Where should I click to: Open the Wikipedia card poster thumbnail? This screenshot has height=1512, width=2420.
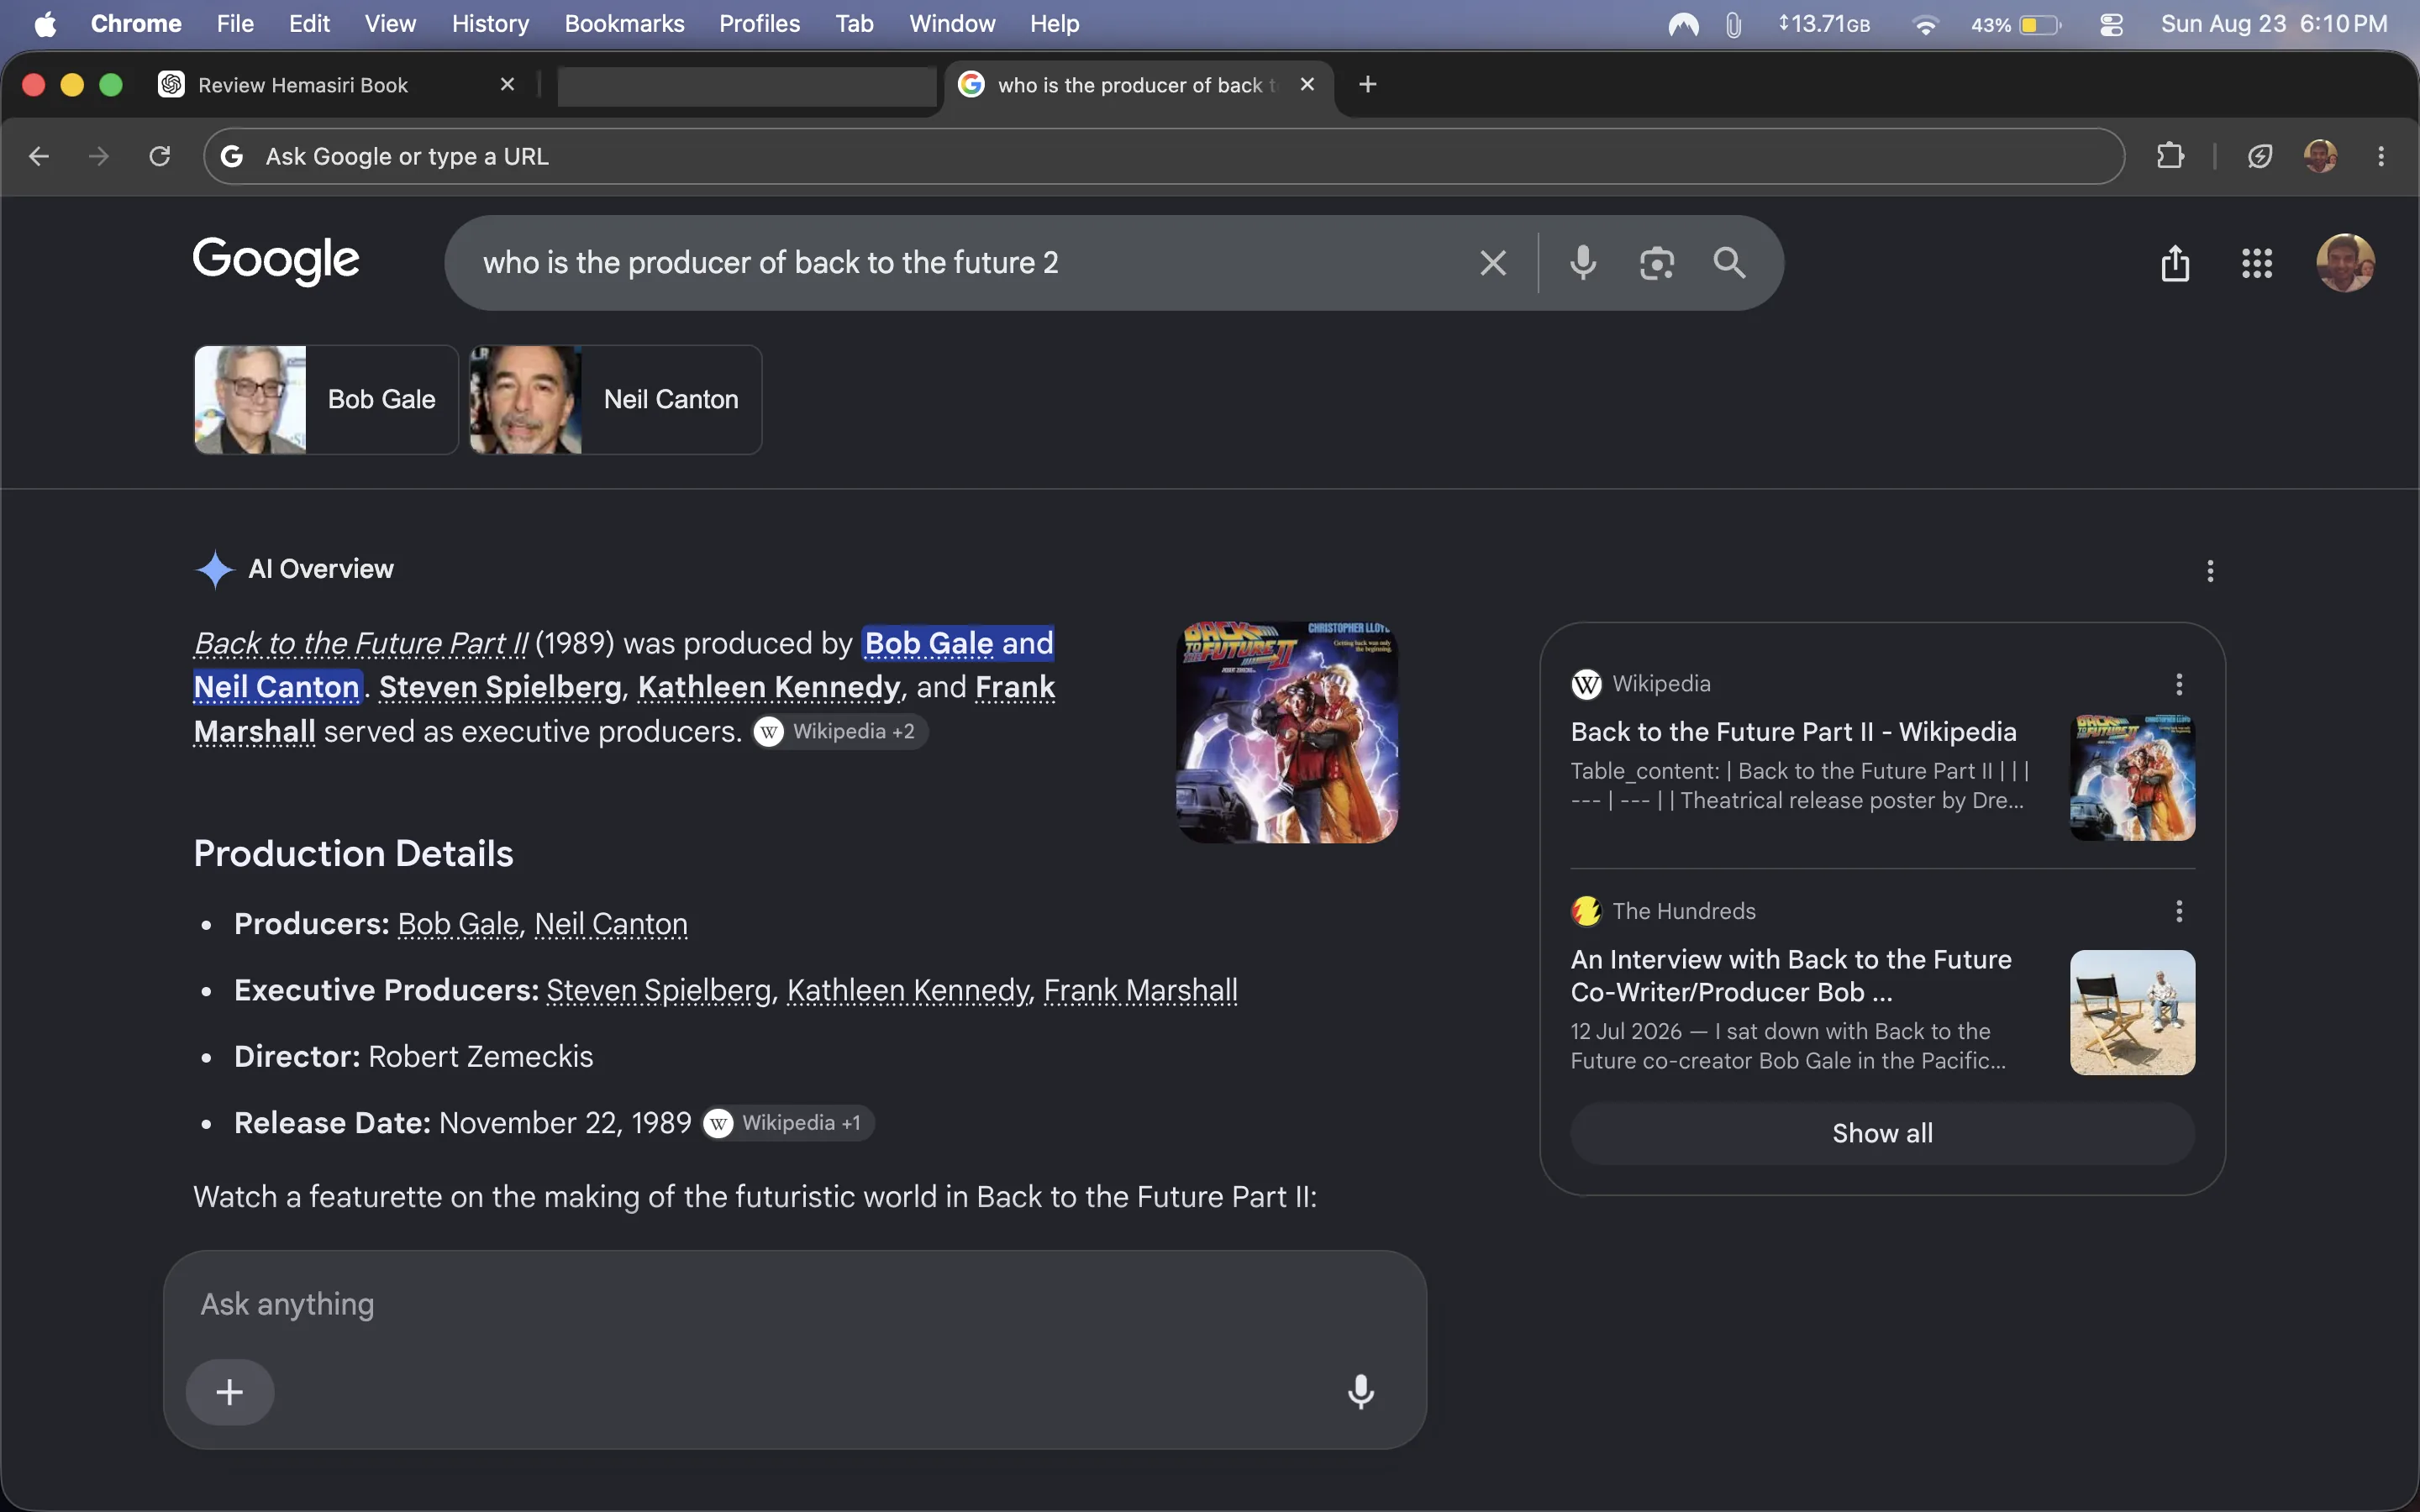click(2132, 777)
